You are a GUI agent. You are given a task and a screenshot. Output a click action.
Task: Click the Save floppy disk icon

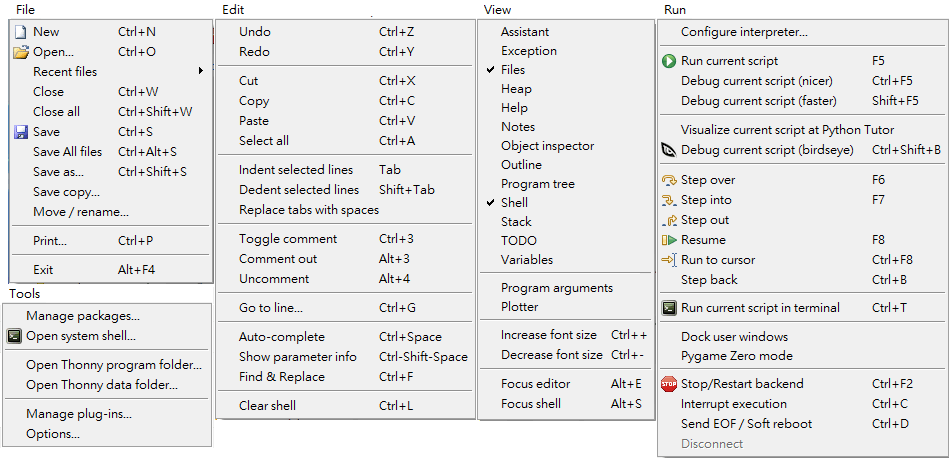coord(20,132)
